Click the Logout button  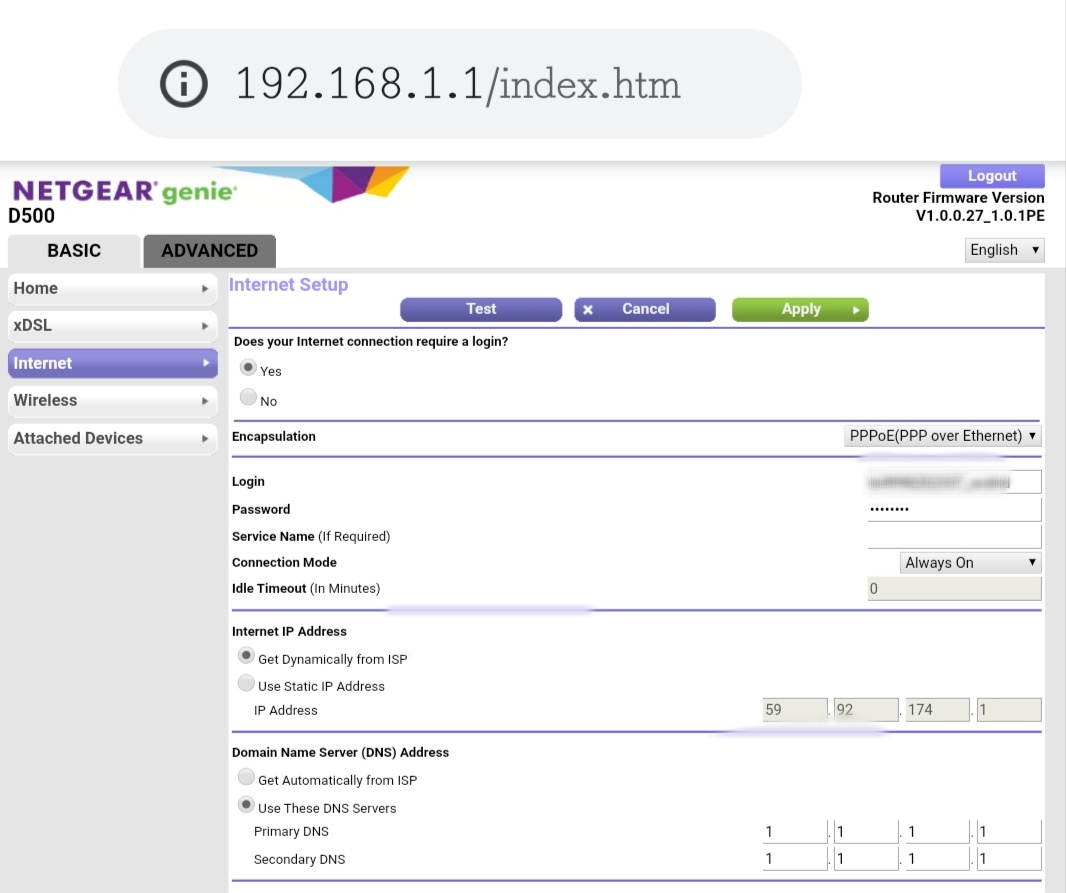point(991,175)
